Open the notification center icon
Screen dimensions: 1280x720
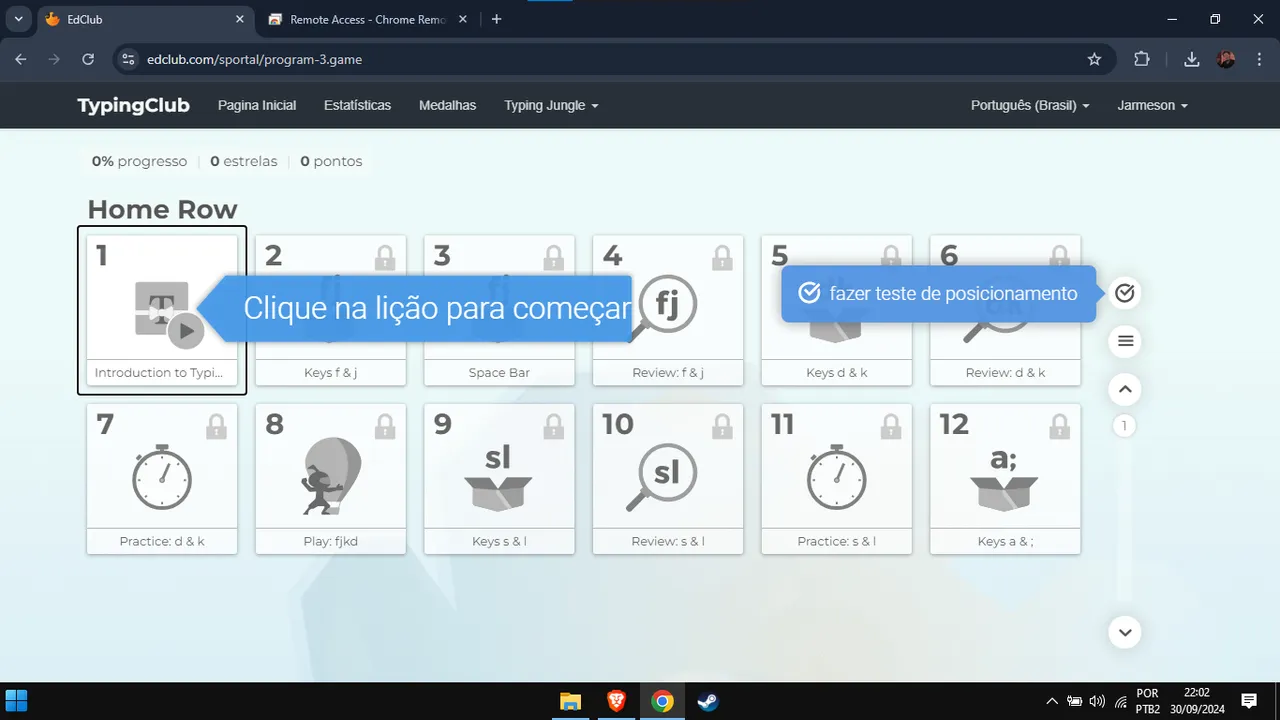1249,701
